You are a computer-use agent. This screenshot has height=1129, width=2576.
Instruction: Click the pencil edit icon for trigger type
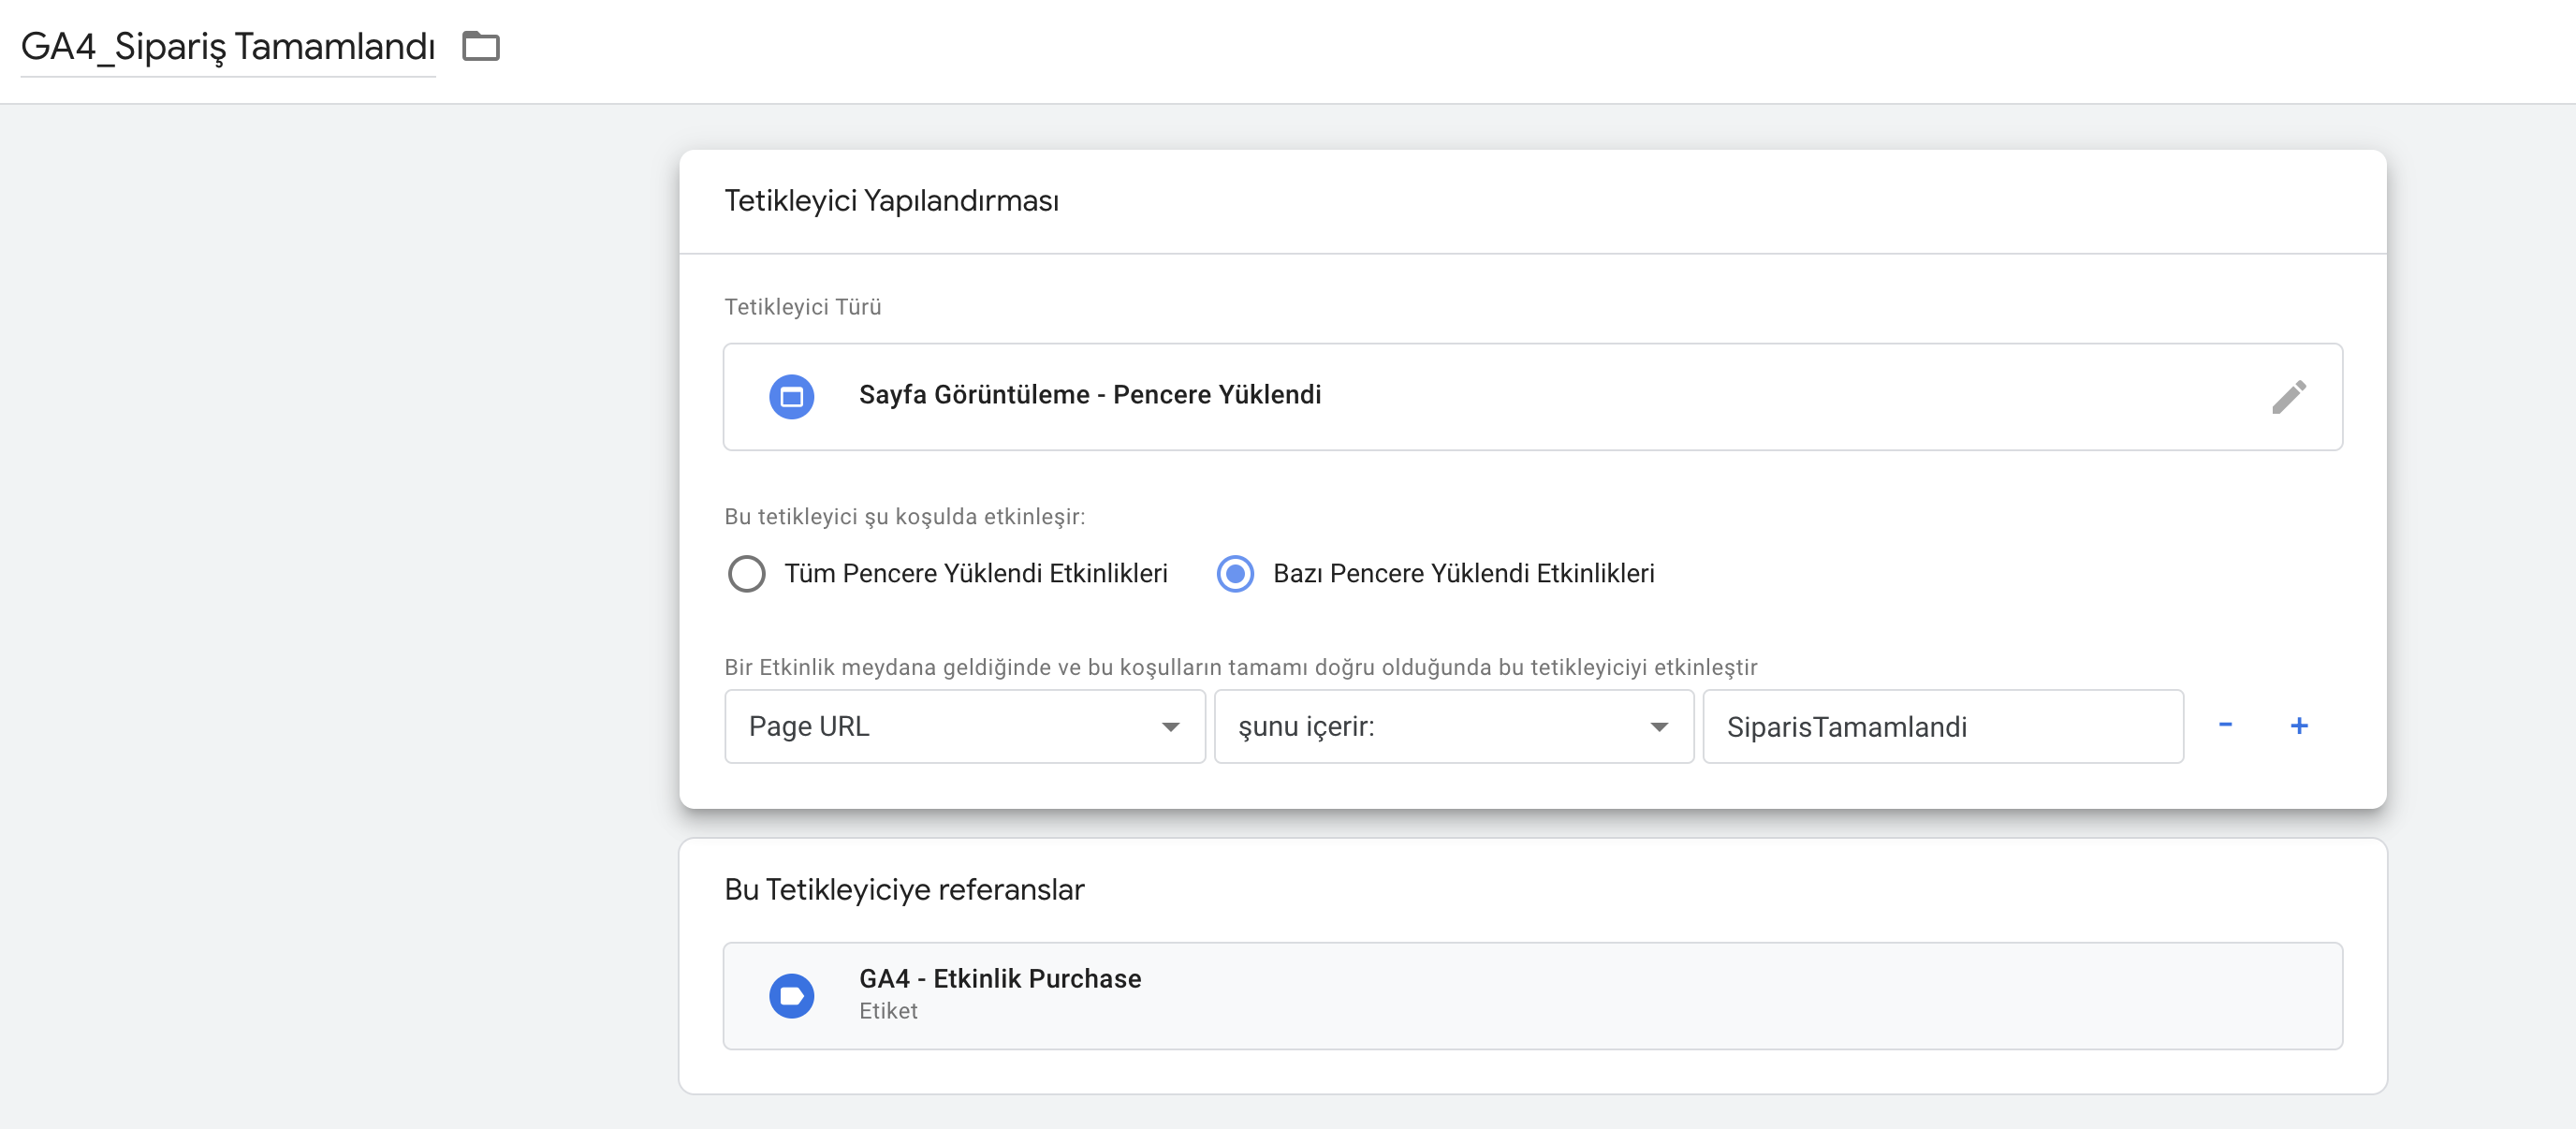click(2288, 397)
